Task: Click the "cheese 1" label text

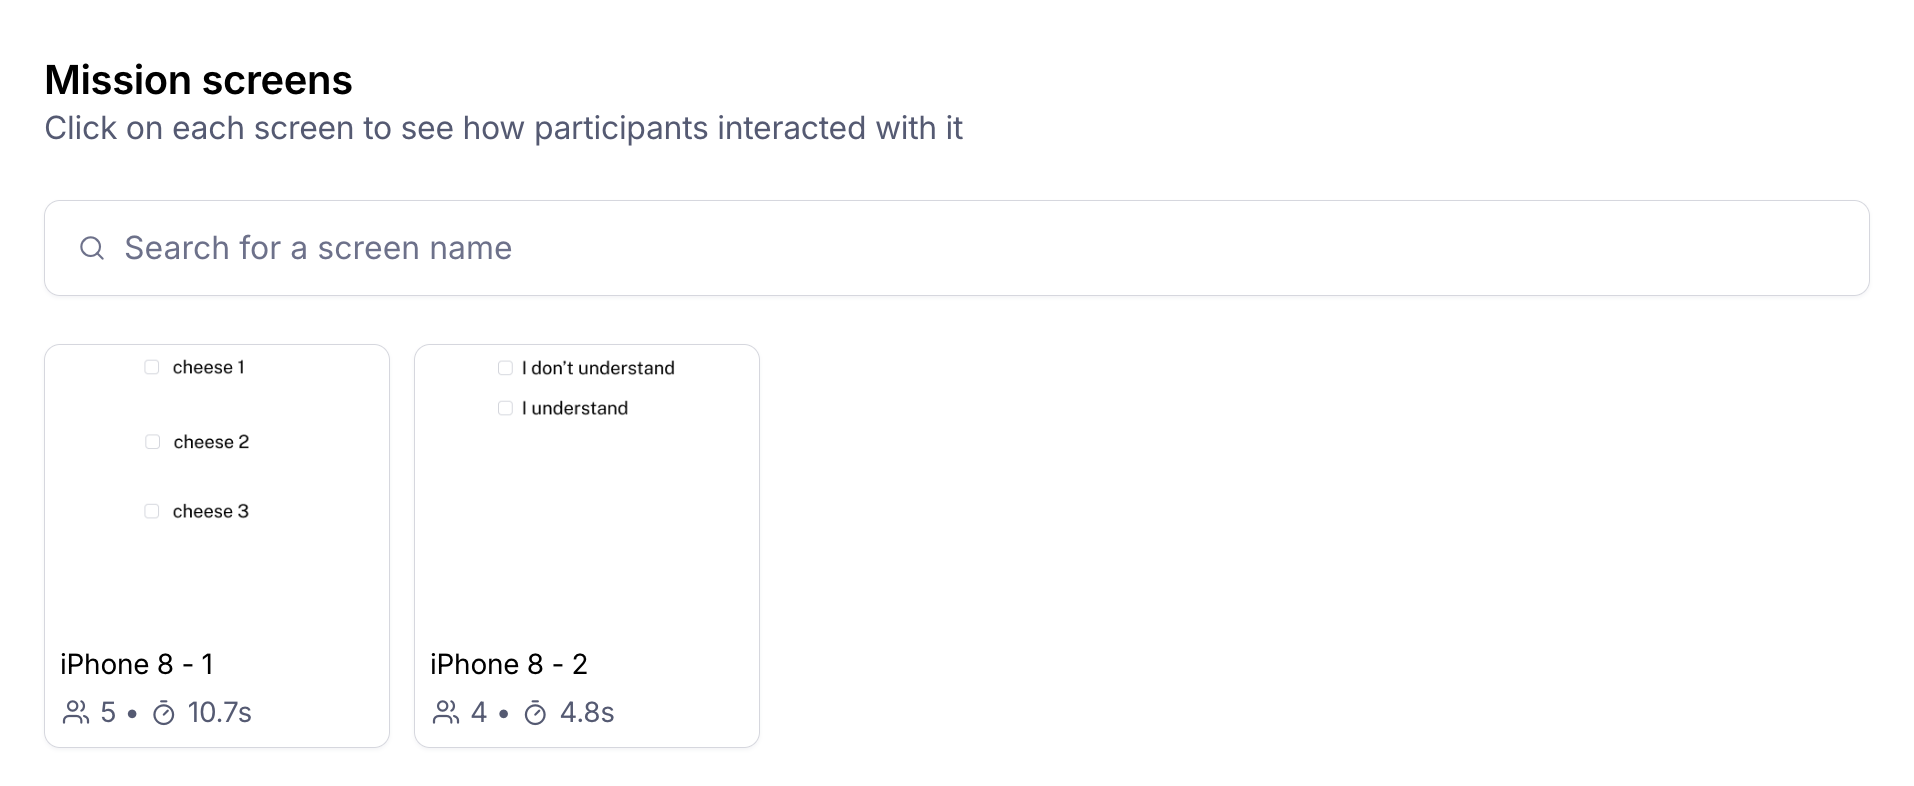Action: pyautogui.click(x=208, y=367)
